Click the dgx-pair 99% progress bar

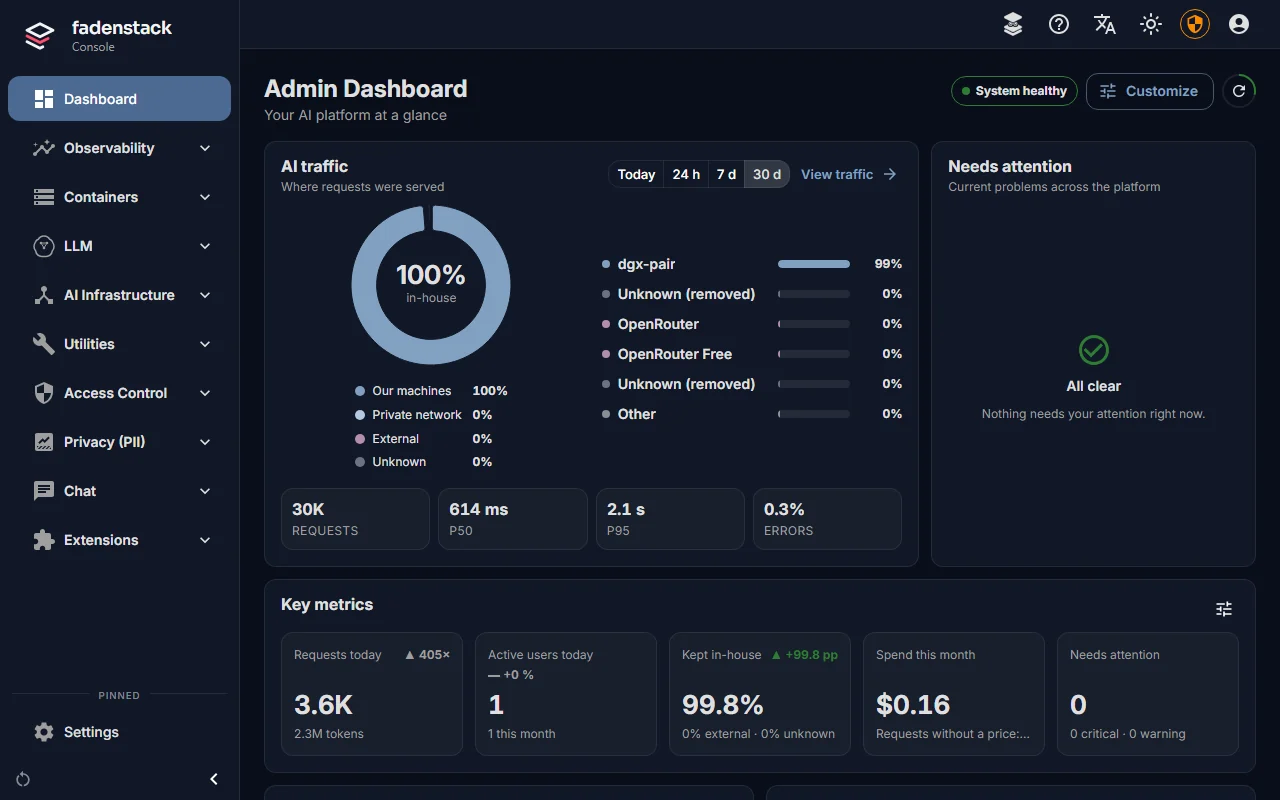pos(814,264)
